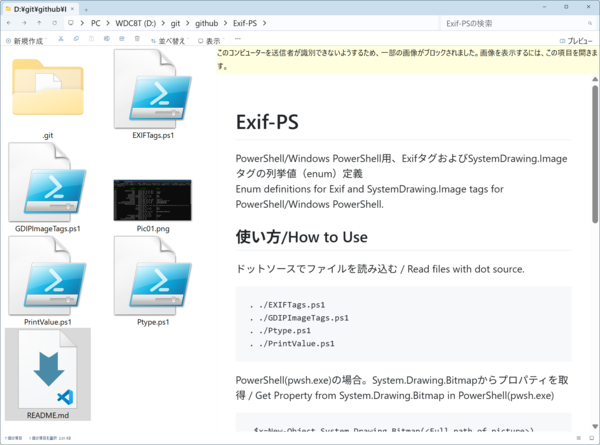Viewport: 600px width, 445px height.
Task: Click the preview pane vertical scrollbar thumb
Action: tap(595, 154)
